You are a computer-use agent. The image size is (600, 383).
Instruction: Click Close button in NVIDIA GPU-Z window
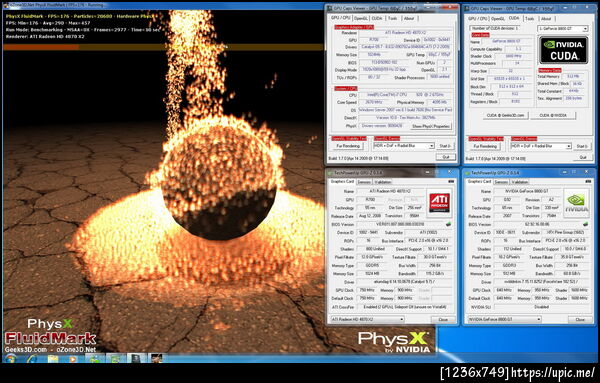[580, 319]
